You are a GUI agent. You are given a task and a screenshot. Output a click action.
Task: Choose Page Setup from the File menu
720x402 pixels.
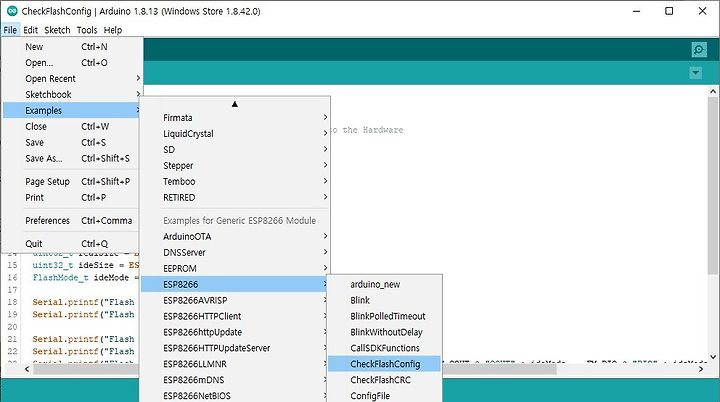pyautogui.click(x=72, y=181)
